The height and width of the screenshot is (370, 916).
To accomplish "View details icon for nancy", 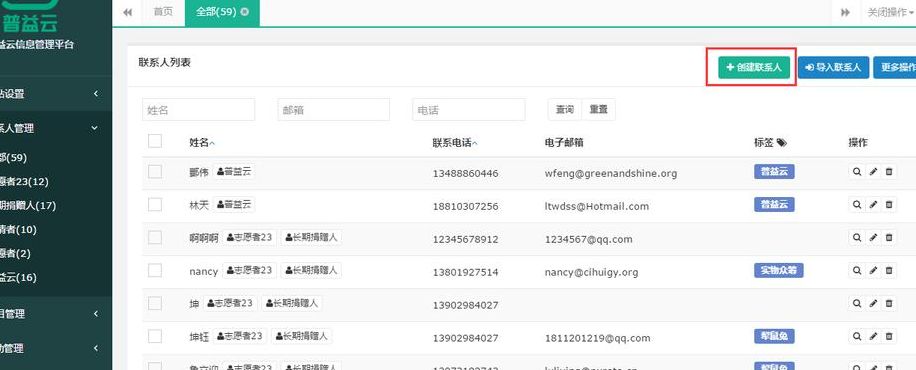I will (857, 271).
